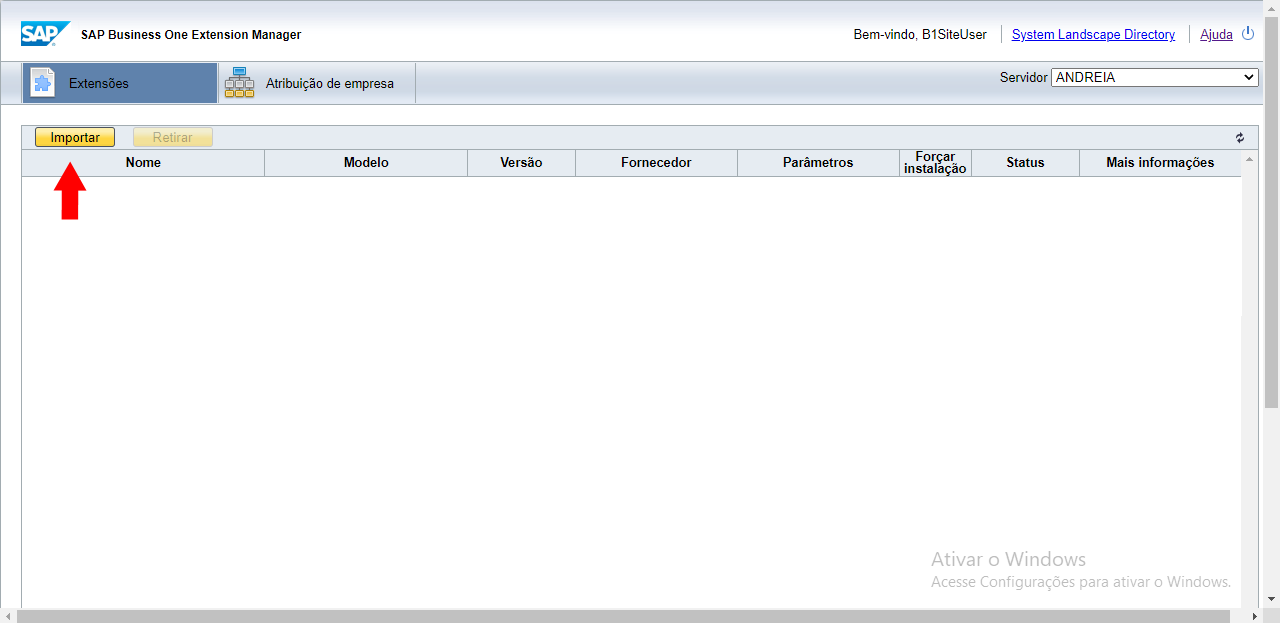Image resolution: width=1280 pixels, height=623 pixels.
Task: Click the page scroll-down arrow
Action: (1271, 599)
